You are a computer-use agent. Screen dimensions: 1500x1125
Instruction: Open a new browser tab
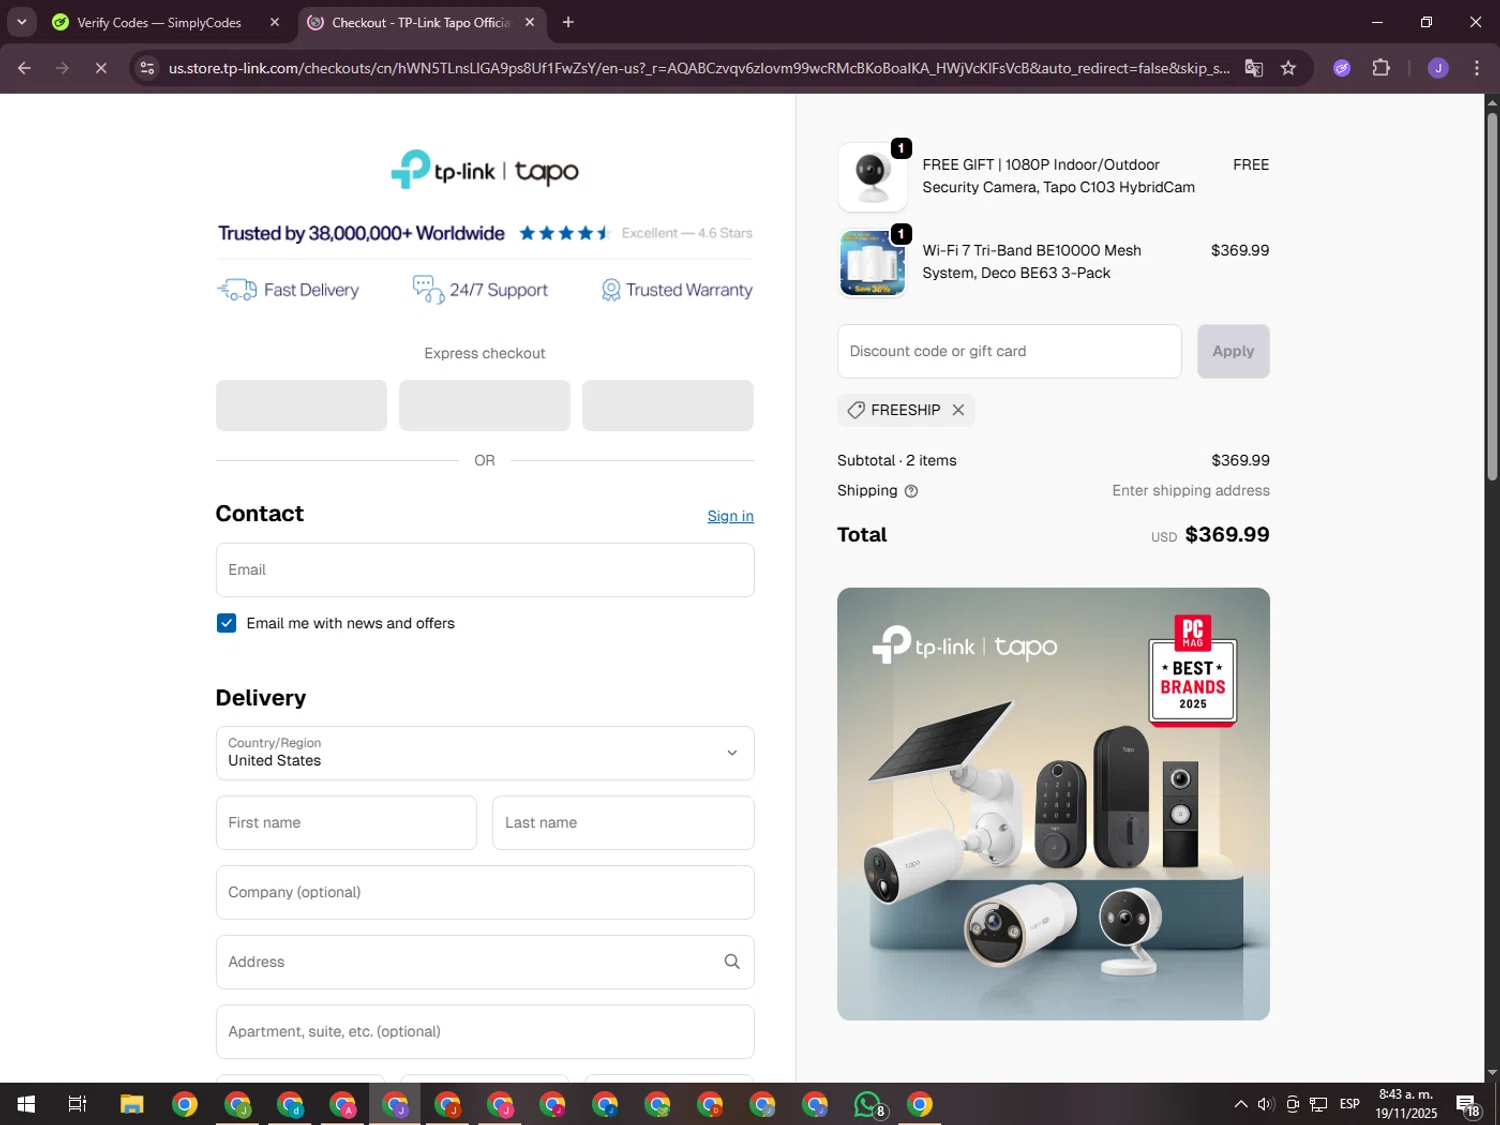coord(568,22)
